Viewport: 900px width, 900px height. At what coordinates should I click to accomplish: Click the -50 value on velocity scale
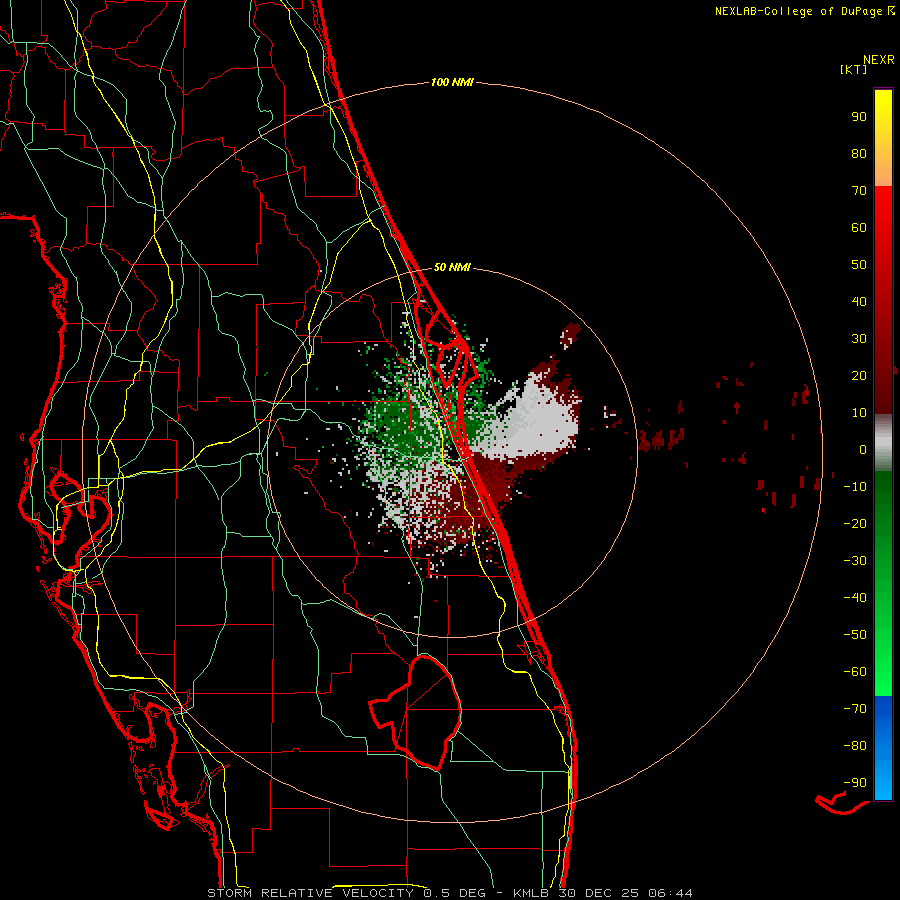[855, 635]
